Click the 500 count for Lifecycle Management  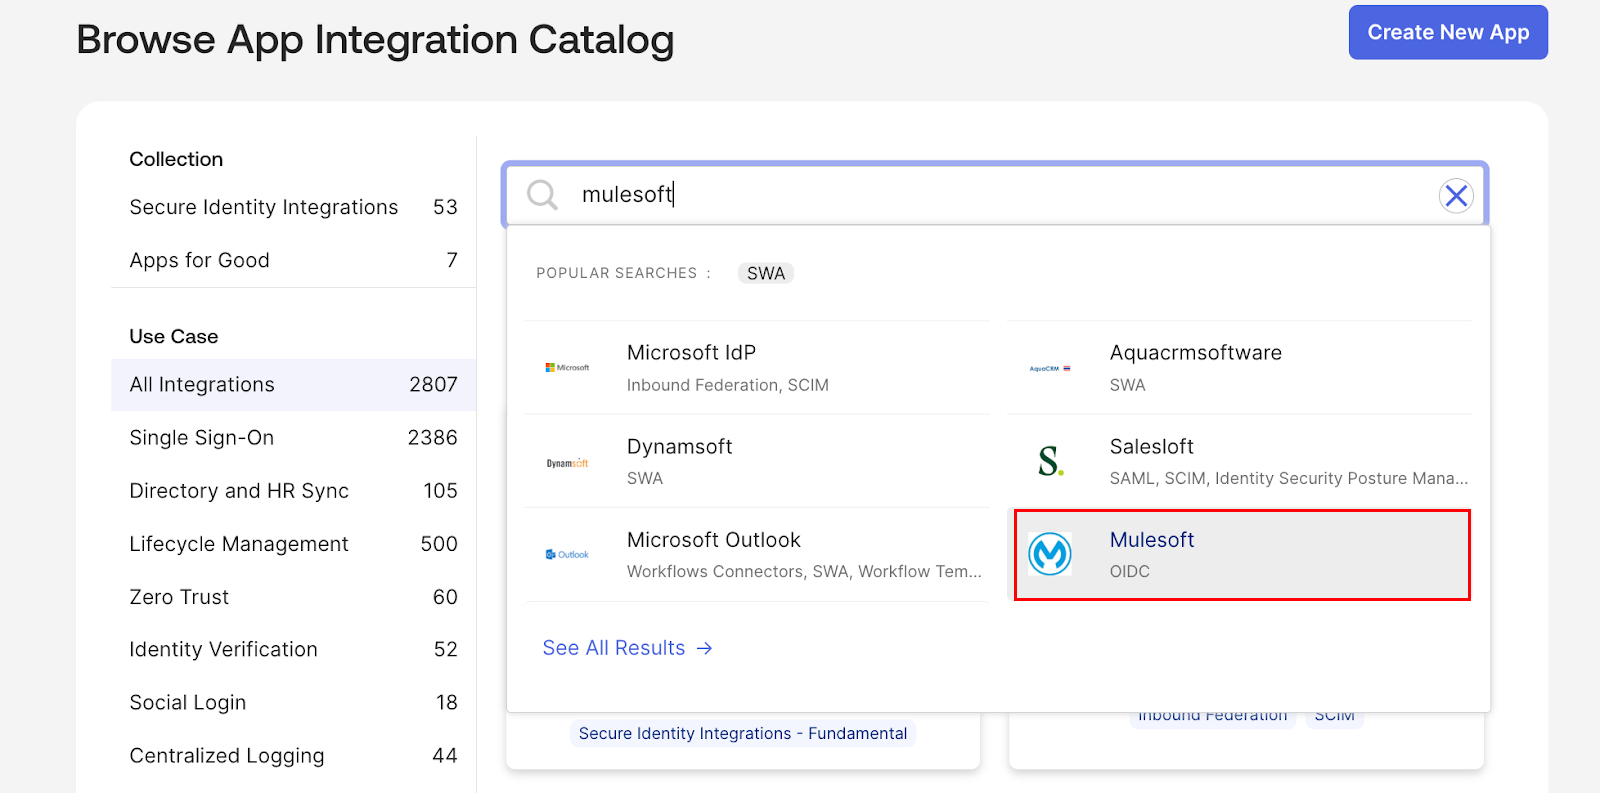tap(439, 544)
